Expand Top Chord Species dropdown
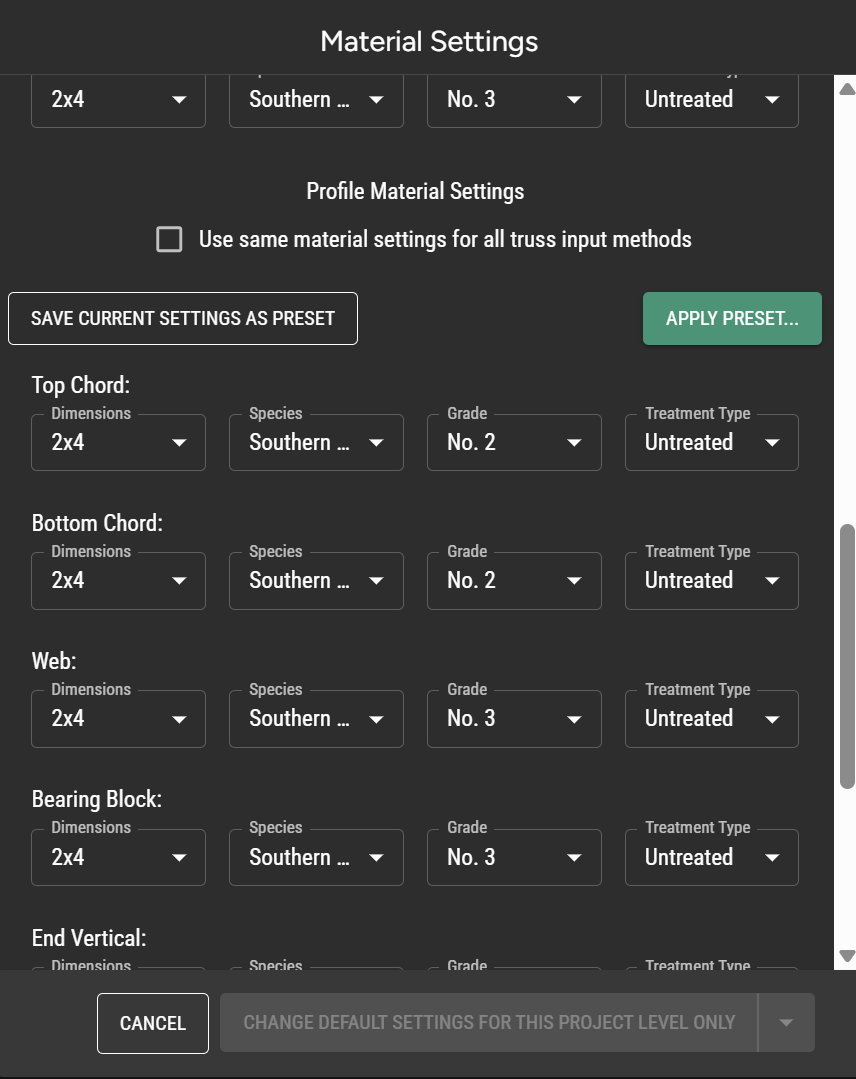This screenshot has width=856, height=1079. (x=316, y=443)
